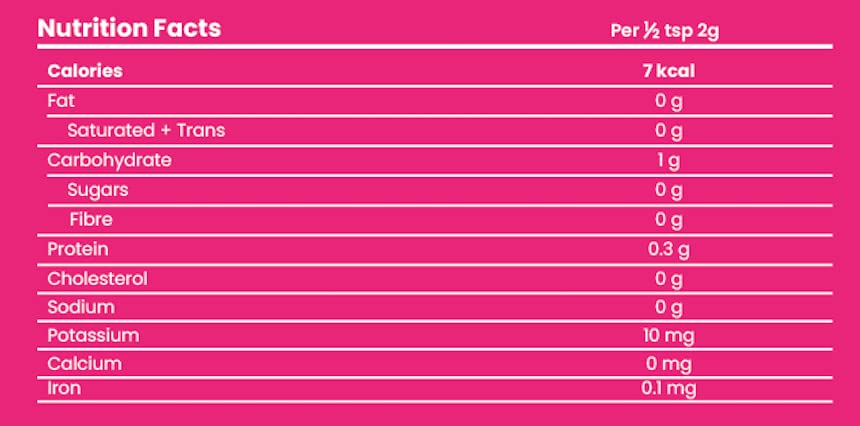The width and height of the screenshot is (860, 426).
Task: Click the Per ½ tsp 2g serving text
Action: pyautogui.click(x=665, y=29)
